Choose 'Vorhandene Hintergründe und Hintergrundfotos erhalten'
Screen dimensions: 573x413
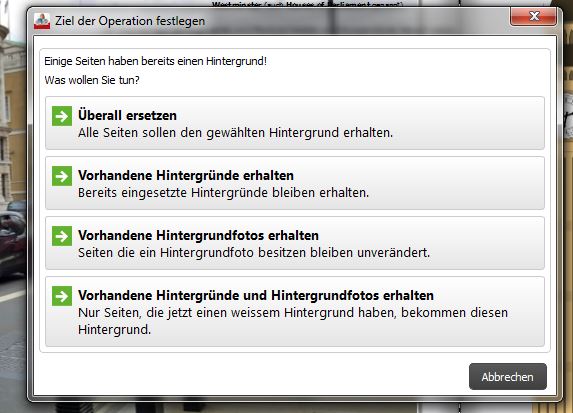[x=295, y=311]
